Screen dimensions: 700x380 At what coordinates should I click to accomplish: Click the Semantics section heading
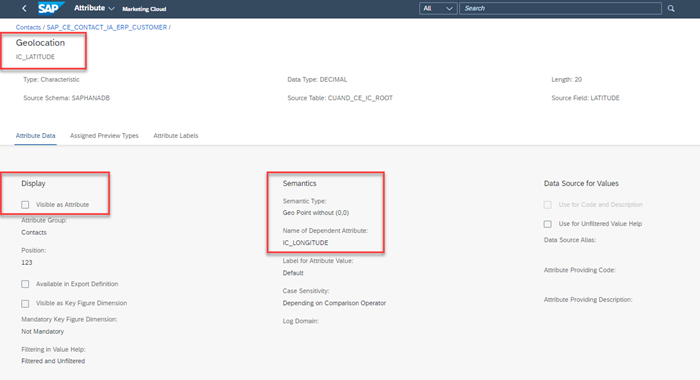click(299, 184)
